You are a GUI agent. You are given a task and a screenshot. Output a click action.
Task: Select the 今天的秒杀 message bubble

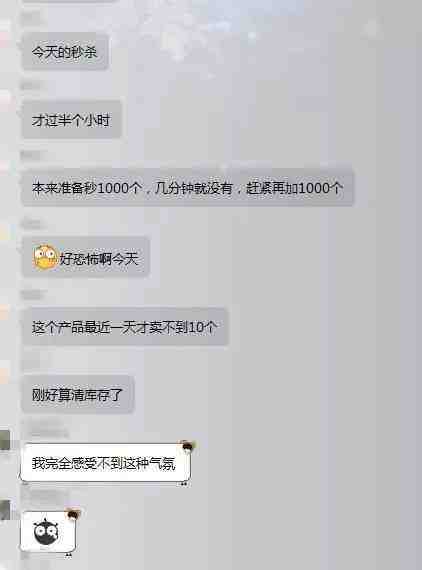pos(65,52)
